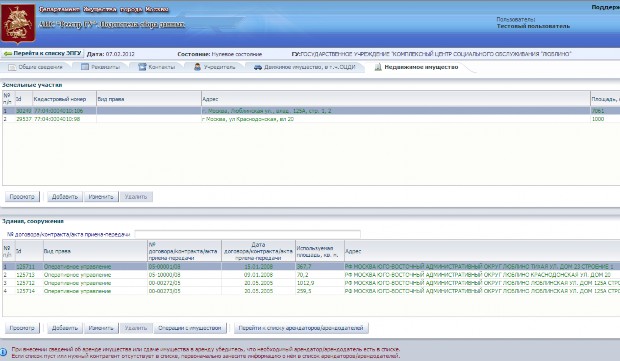Viewport: 620px width, 361px height.
Task: Click Операции с имуществом button
Action: (x=190, y=328)
